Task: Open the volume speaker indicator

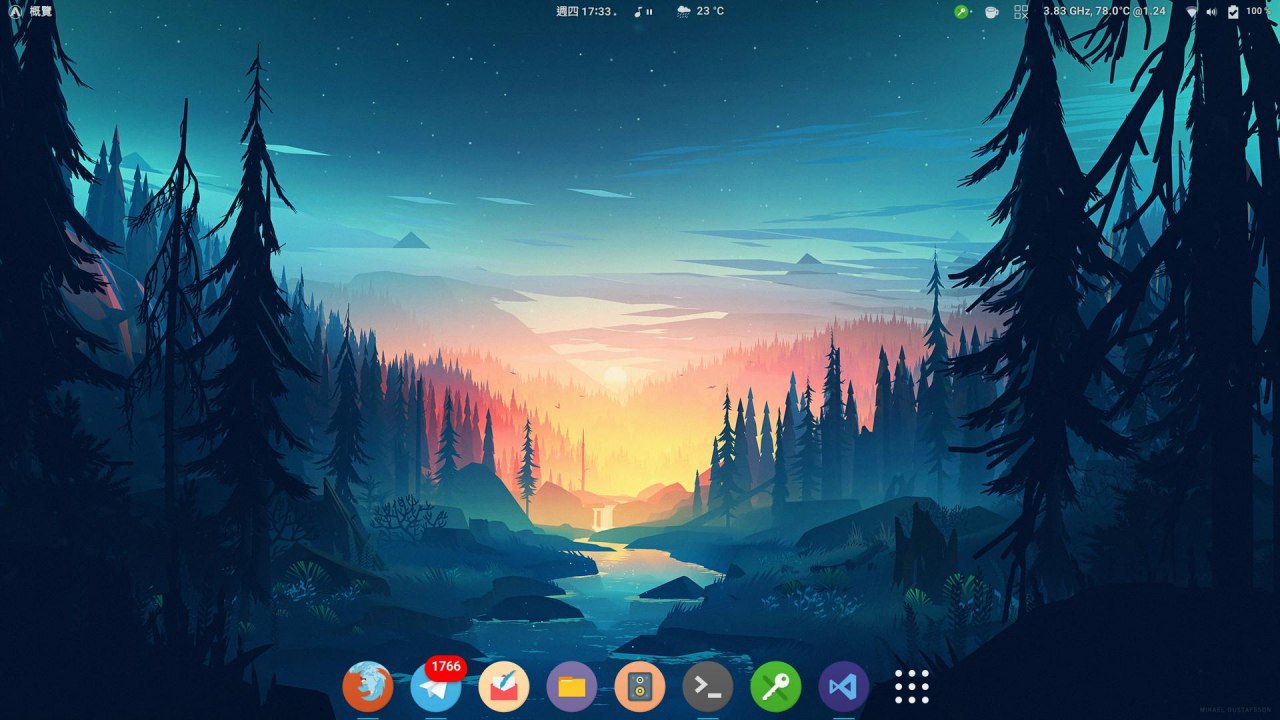Action: point(1212,11)
